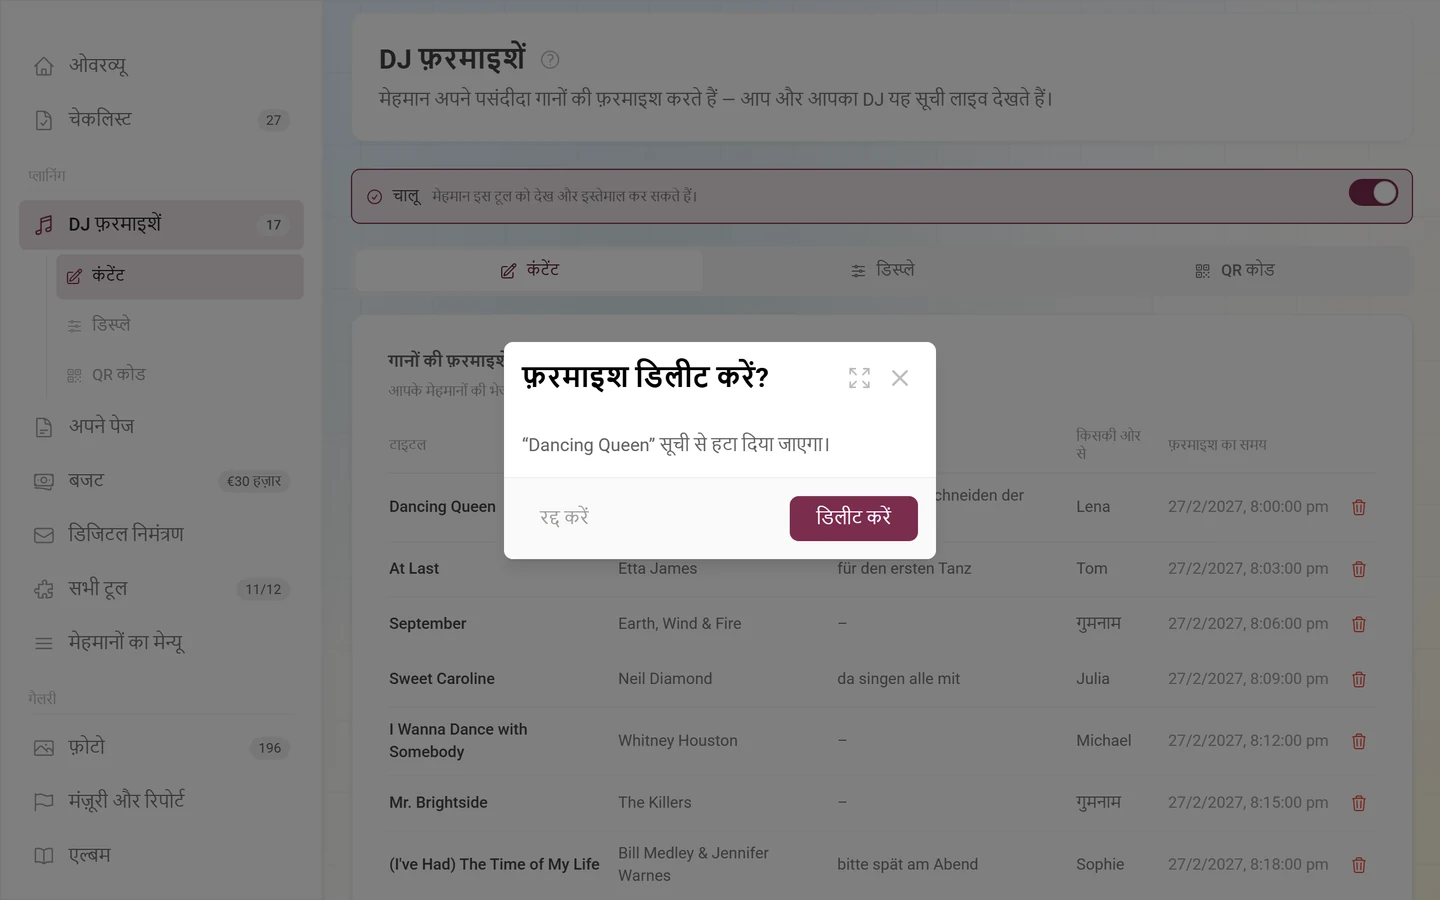Click the टाइटल column header
The width and height of the screenshot is (1440, 900).
point(408,445)
